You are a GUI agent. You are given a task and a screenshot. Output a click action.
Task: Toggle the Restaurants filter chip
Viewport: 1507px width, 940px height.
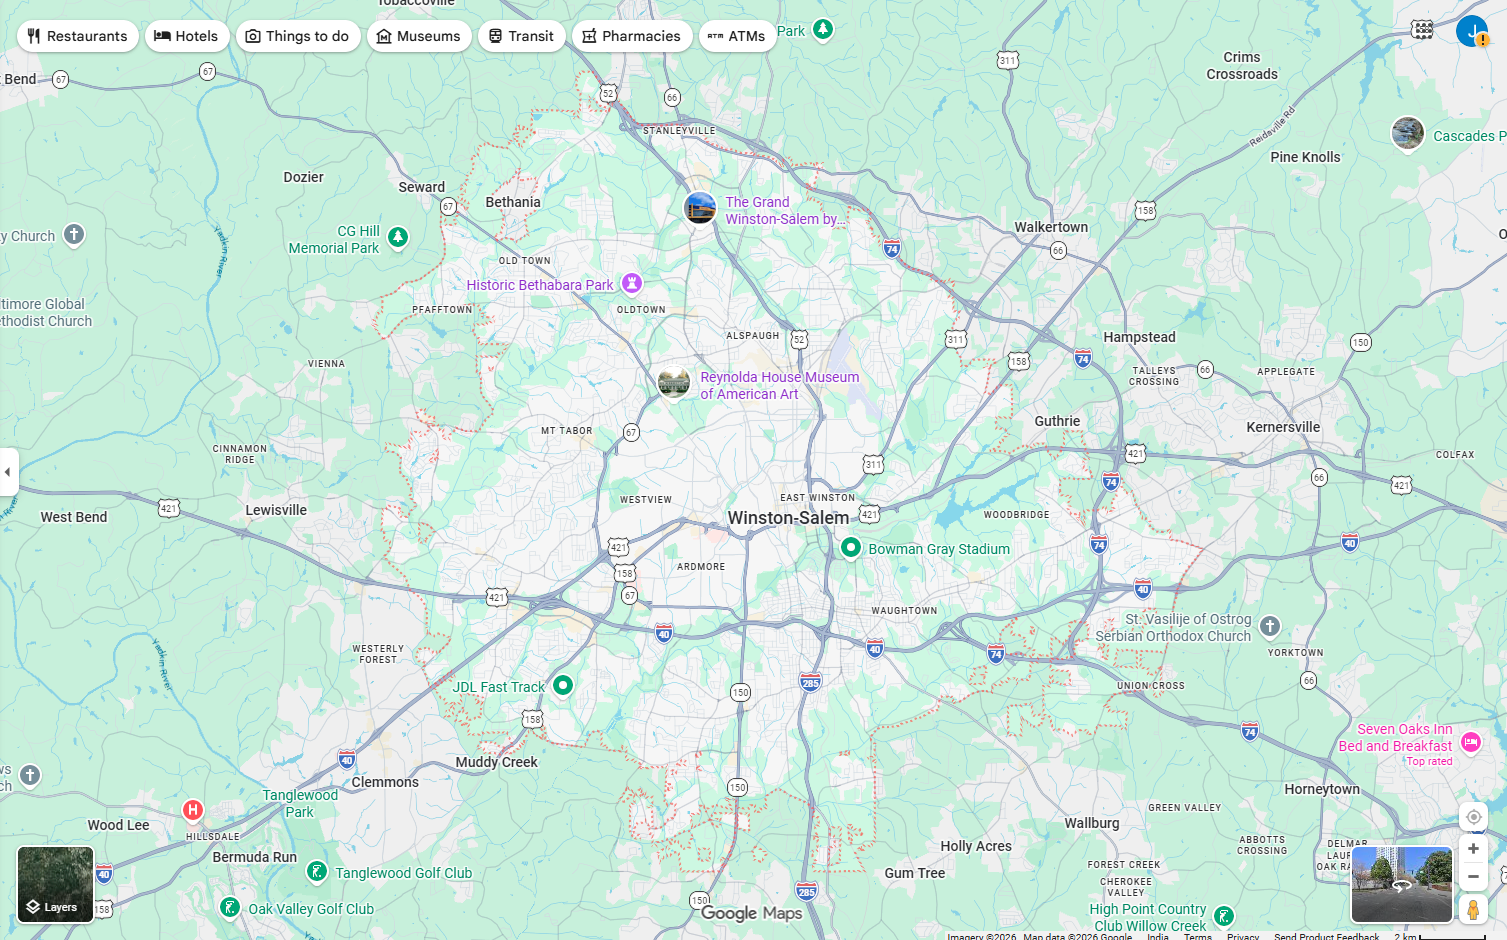pyautogui.click(x=77, y=35)
